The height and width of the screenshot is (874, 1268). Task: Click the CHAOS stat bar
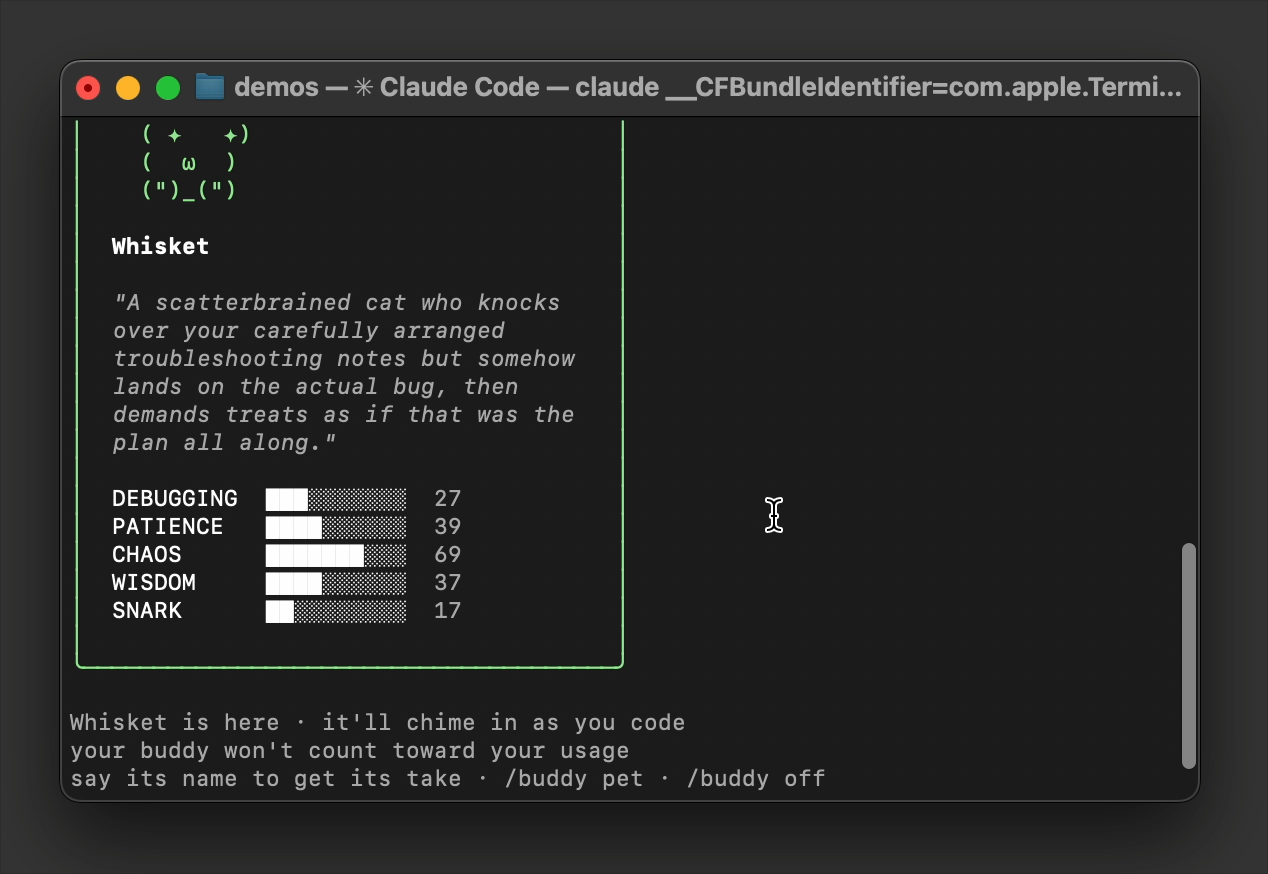click(335, 555)
